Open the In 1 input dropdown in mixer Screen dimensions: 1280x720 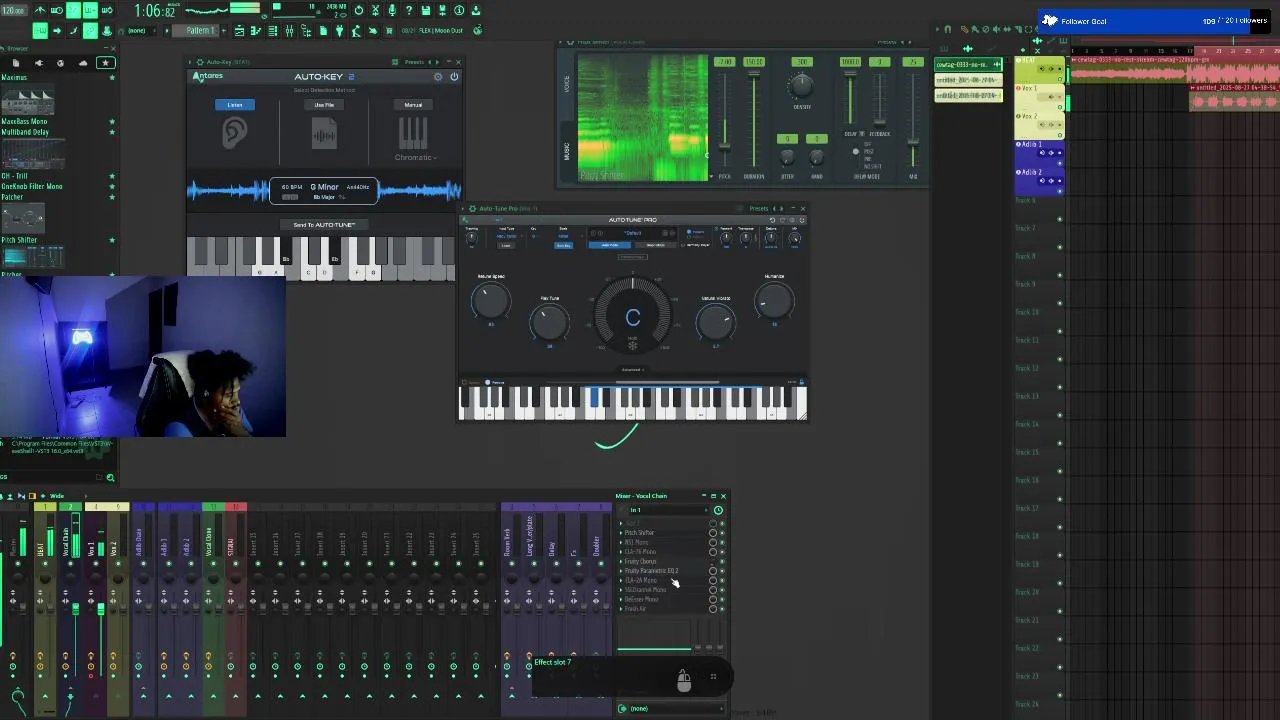[669, 510]
